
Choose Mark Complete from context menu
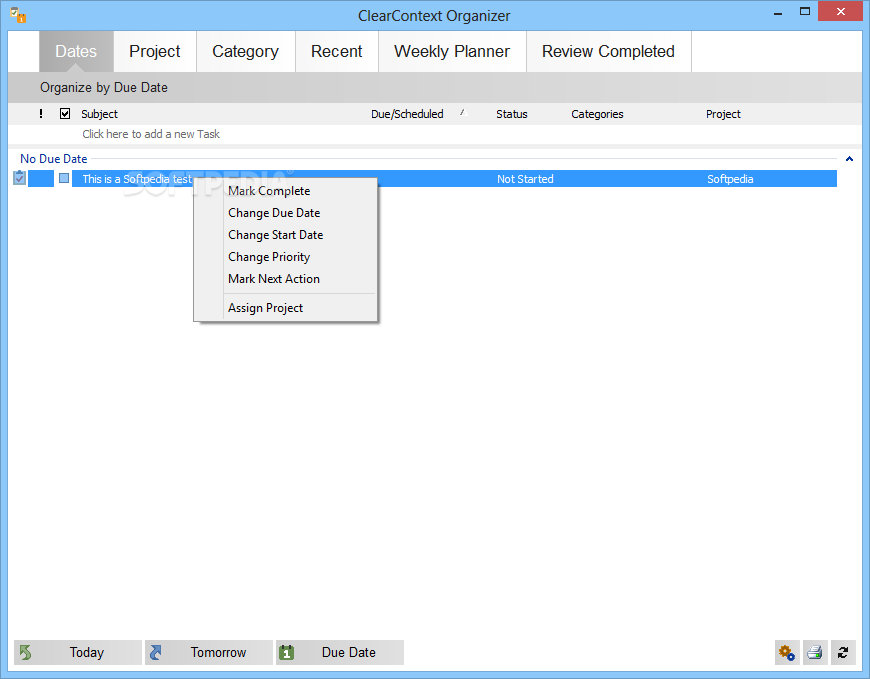pyautogui.click(x=285, y=191)
